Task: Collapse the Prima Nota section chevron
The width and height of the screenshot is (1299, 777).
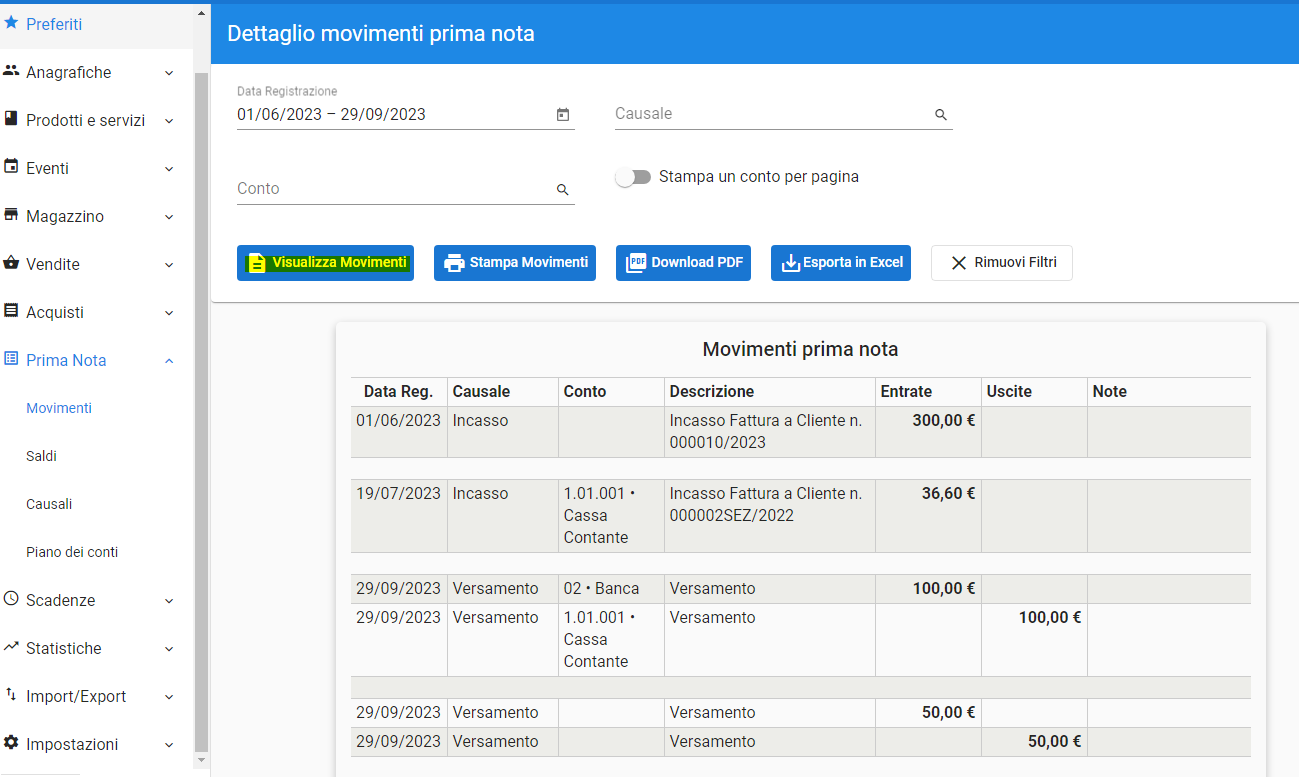Action: pos(169,361)
